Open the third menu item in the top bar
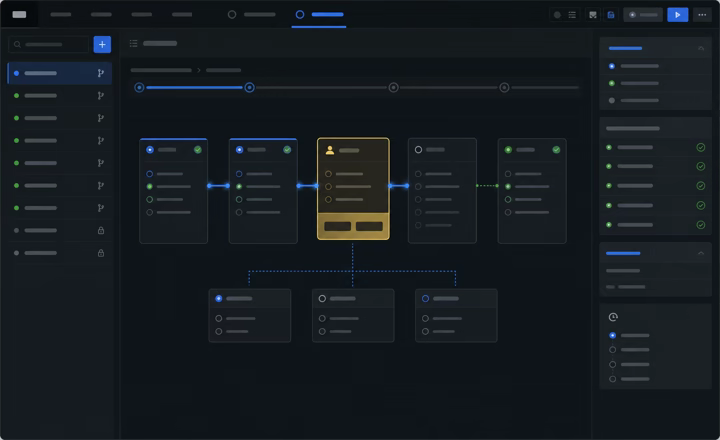This screenshot has height=440, width=720. point(141,15)
